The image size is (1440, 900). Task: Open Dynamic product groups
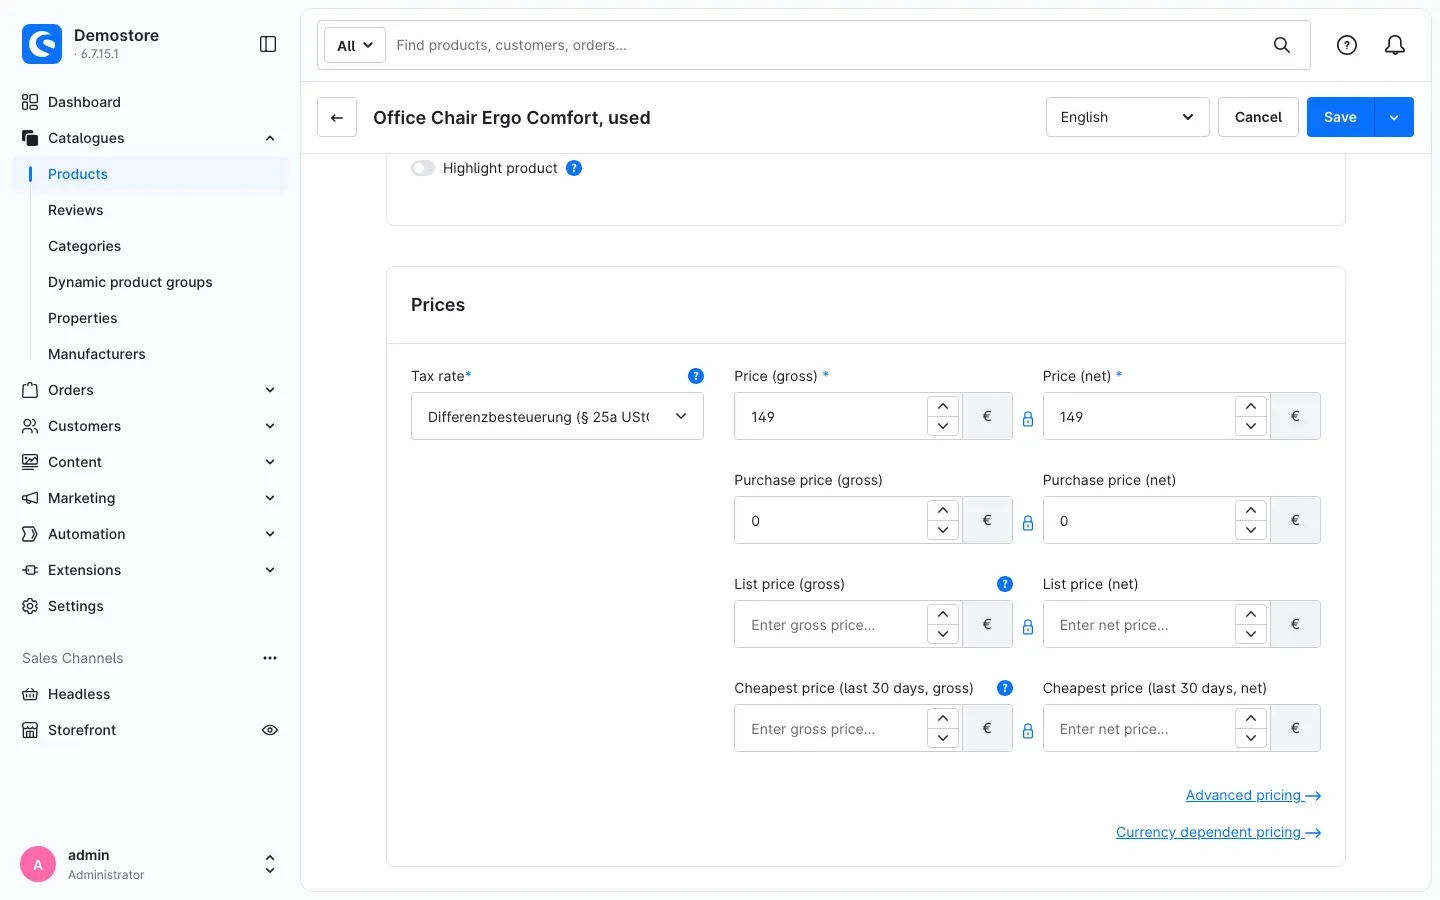pyautogui.click(x=130, y=282)
